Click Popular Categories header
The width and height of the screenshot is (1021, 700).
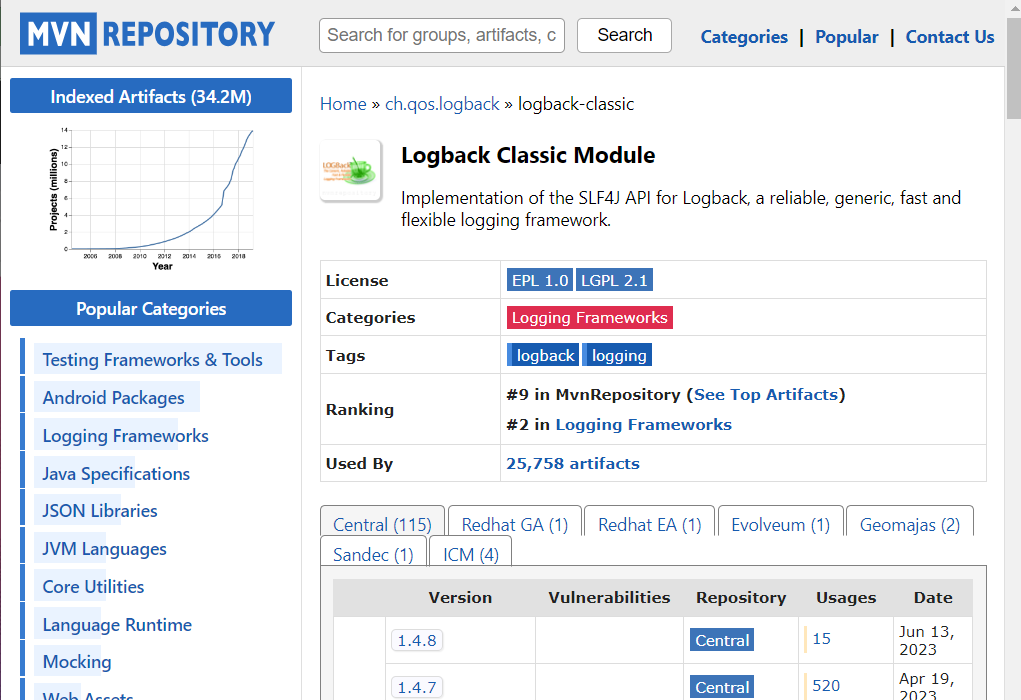[x=151, y=308]
